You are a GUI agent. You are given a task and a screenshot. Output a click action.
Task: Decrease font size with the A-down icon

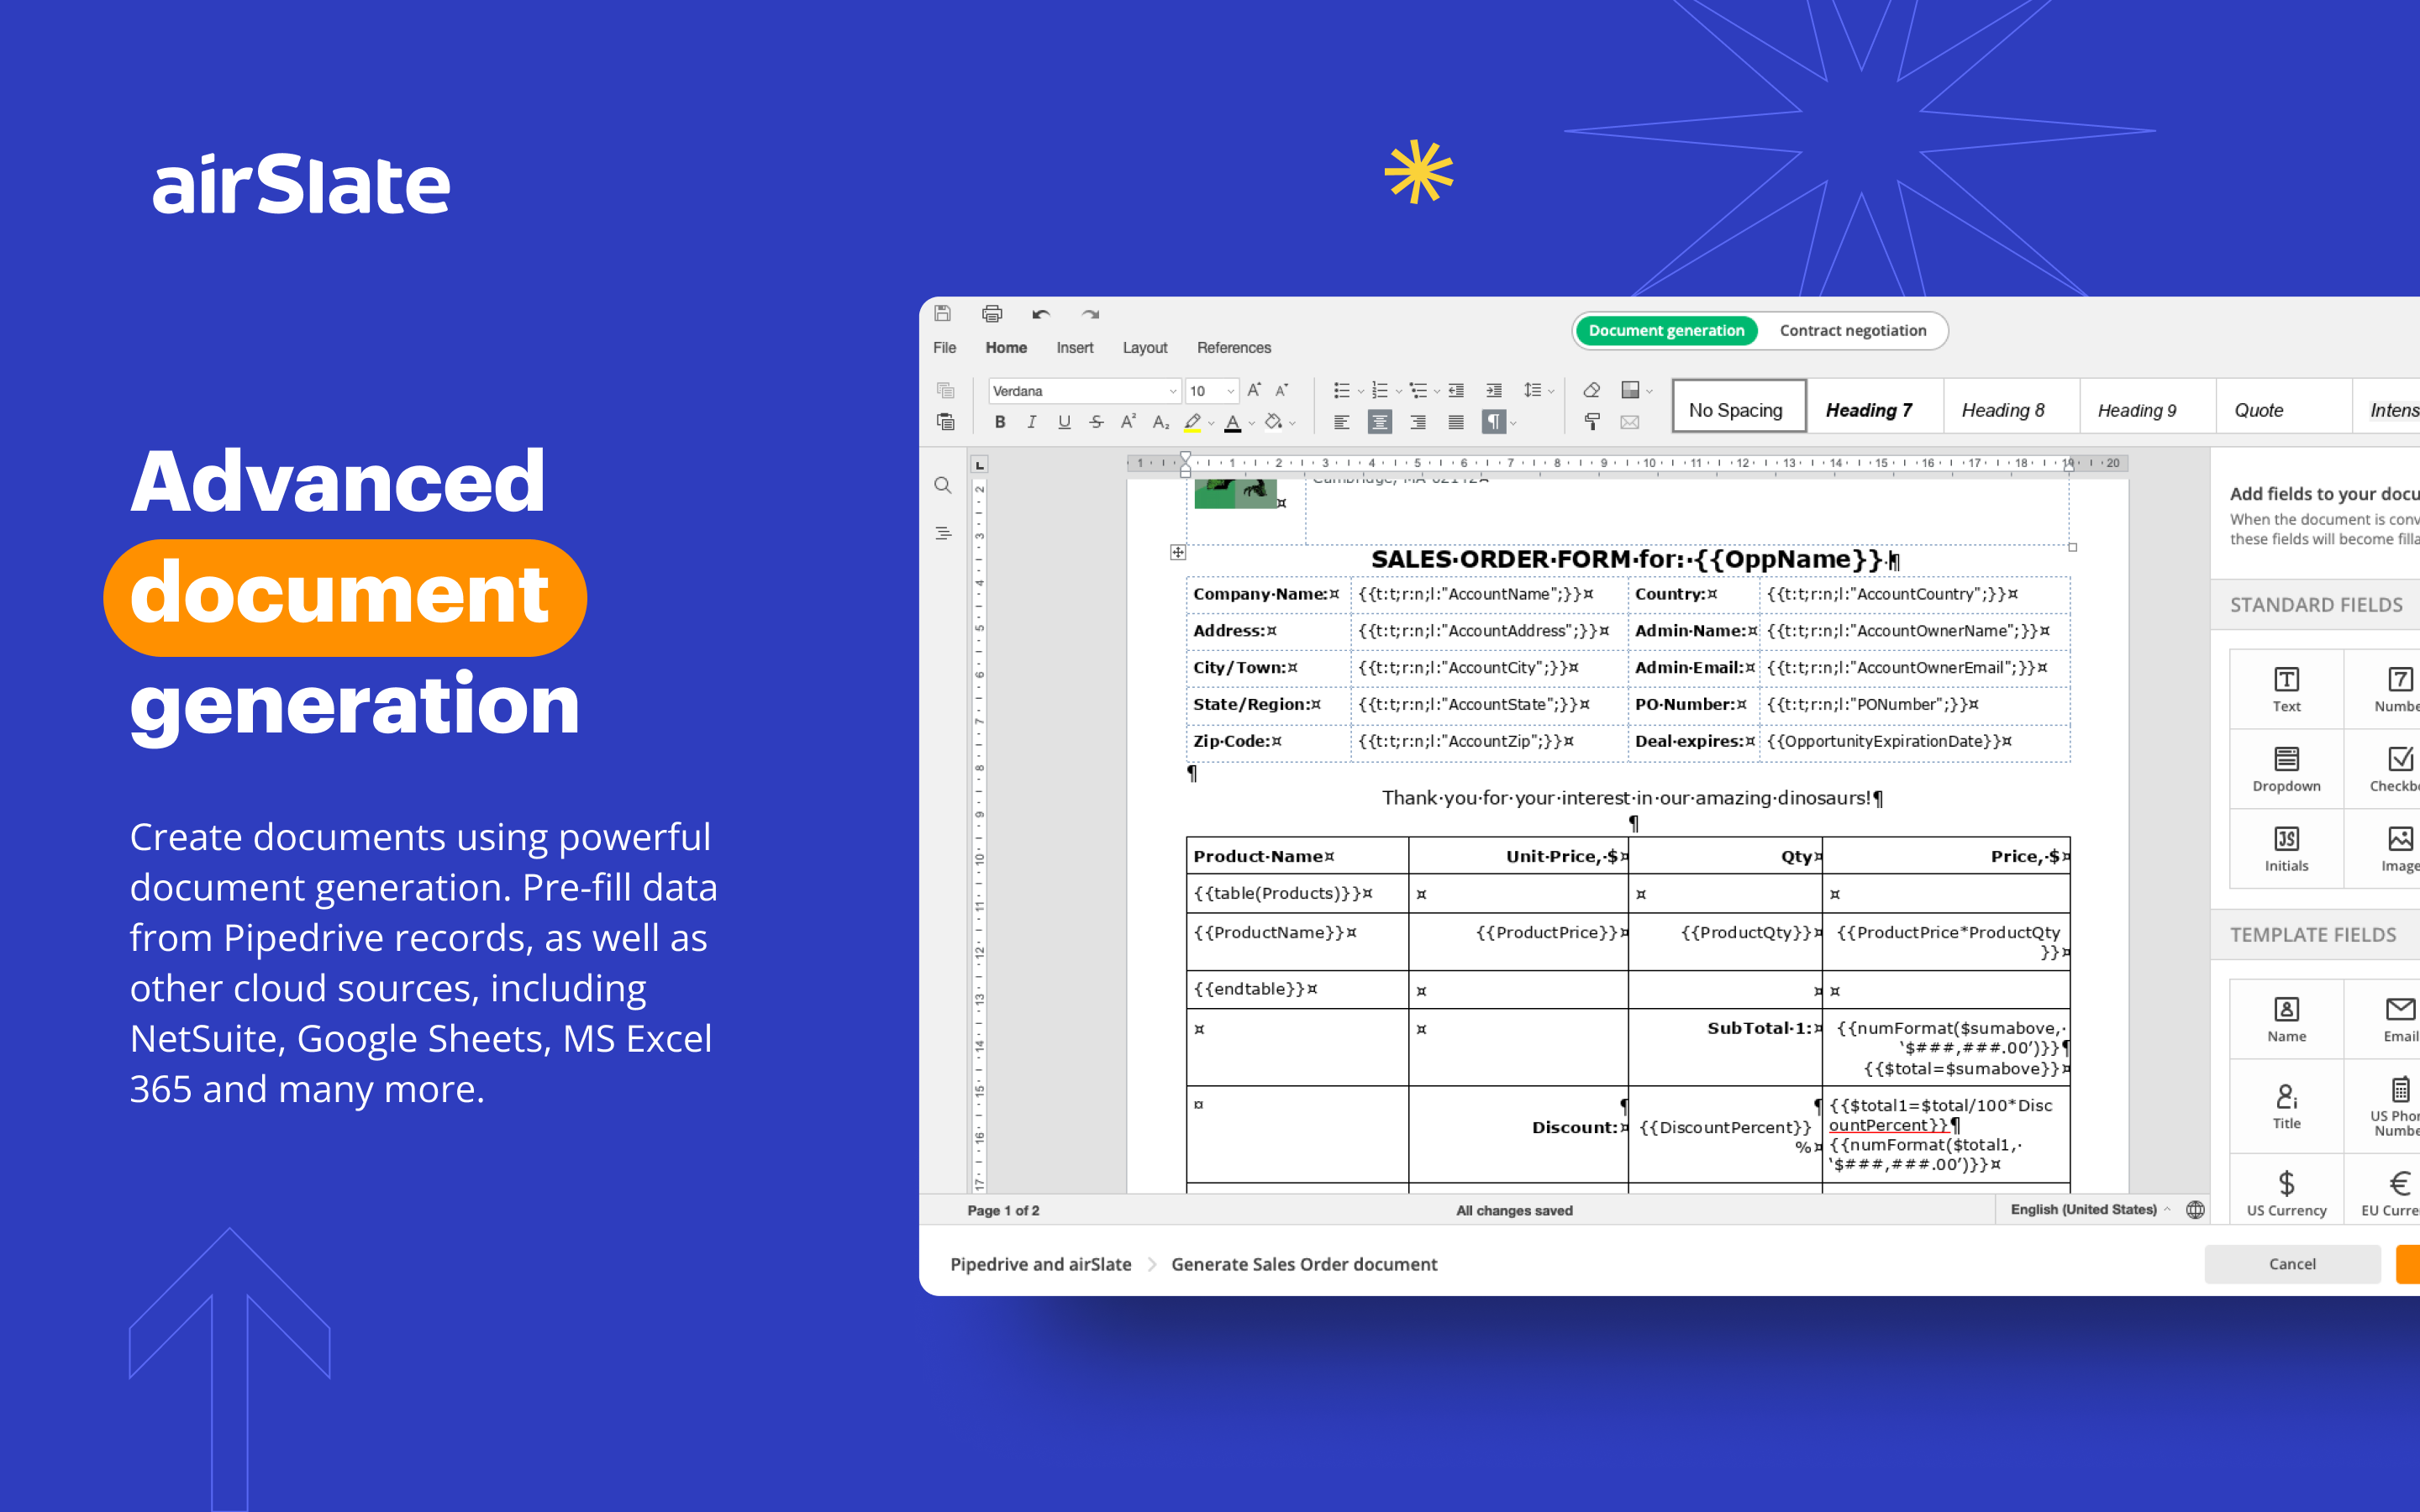pos(1281,390)
